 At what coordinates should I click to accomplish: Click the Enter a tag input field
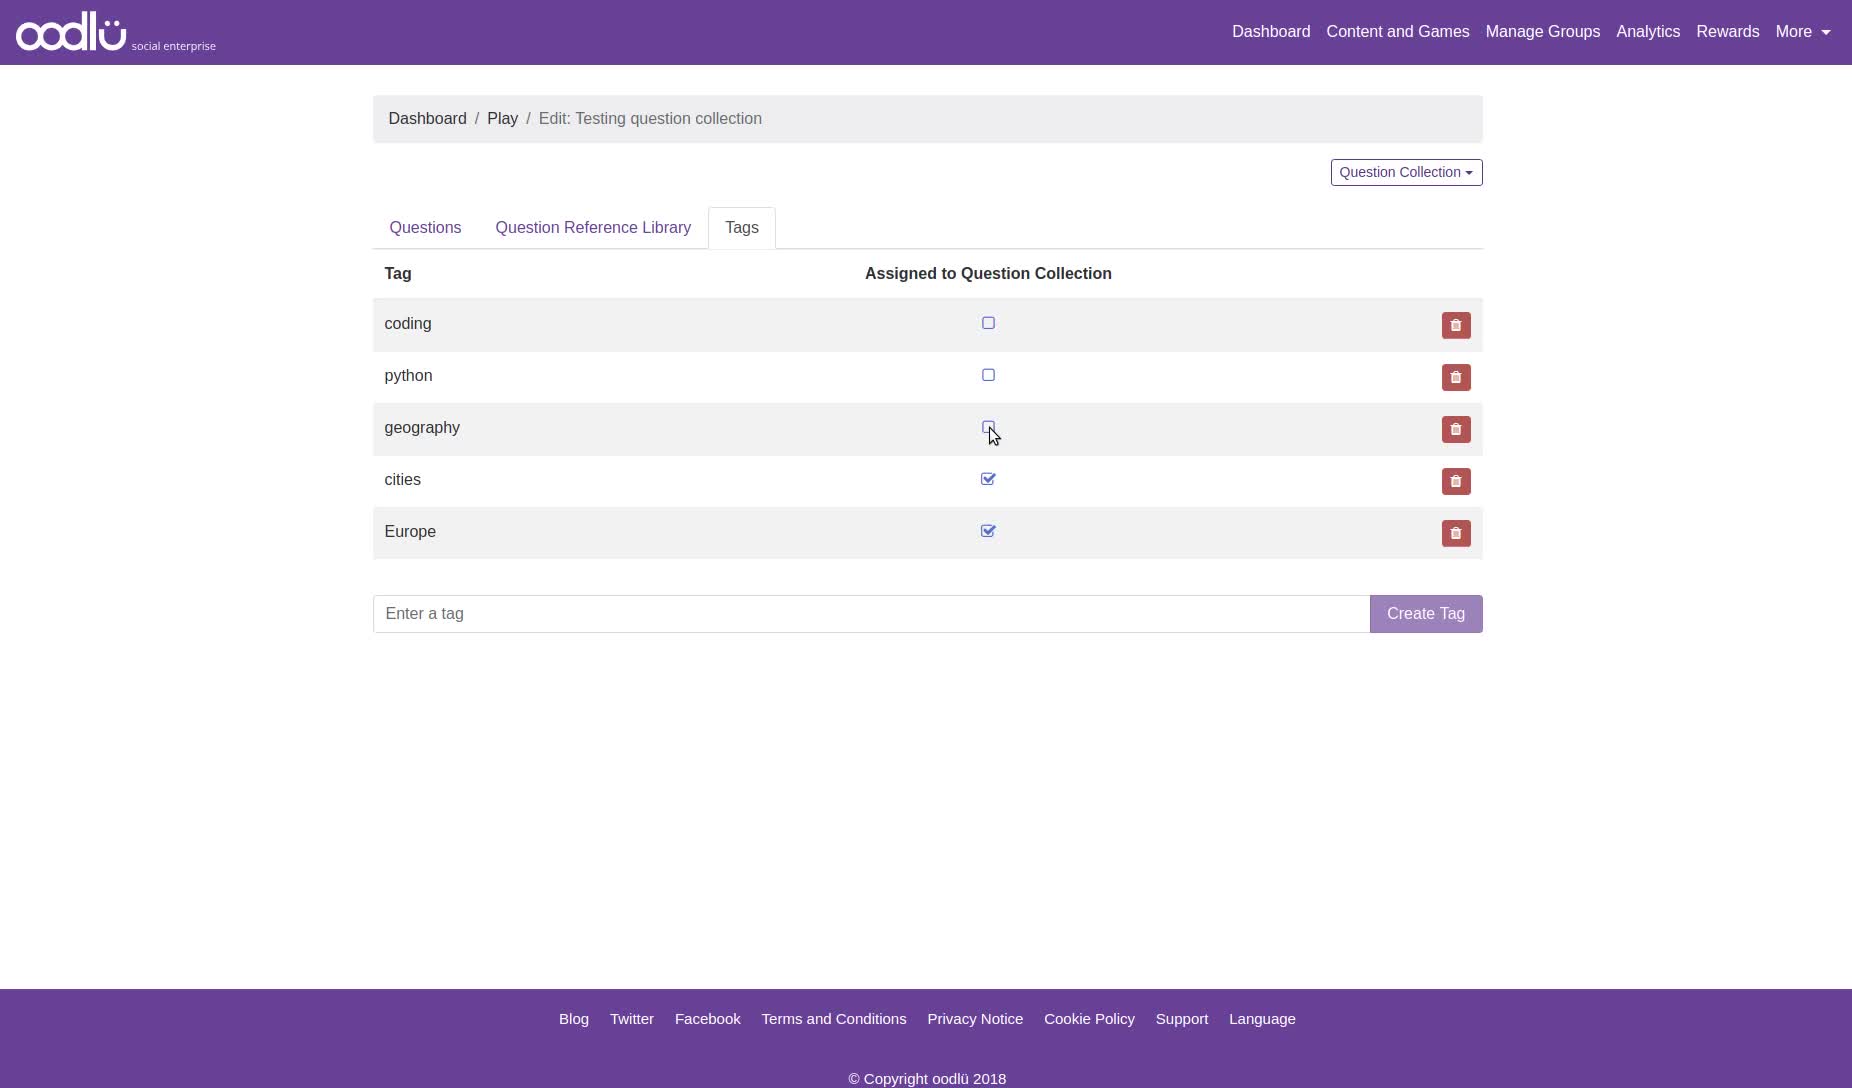tap(870, 613)
